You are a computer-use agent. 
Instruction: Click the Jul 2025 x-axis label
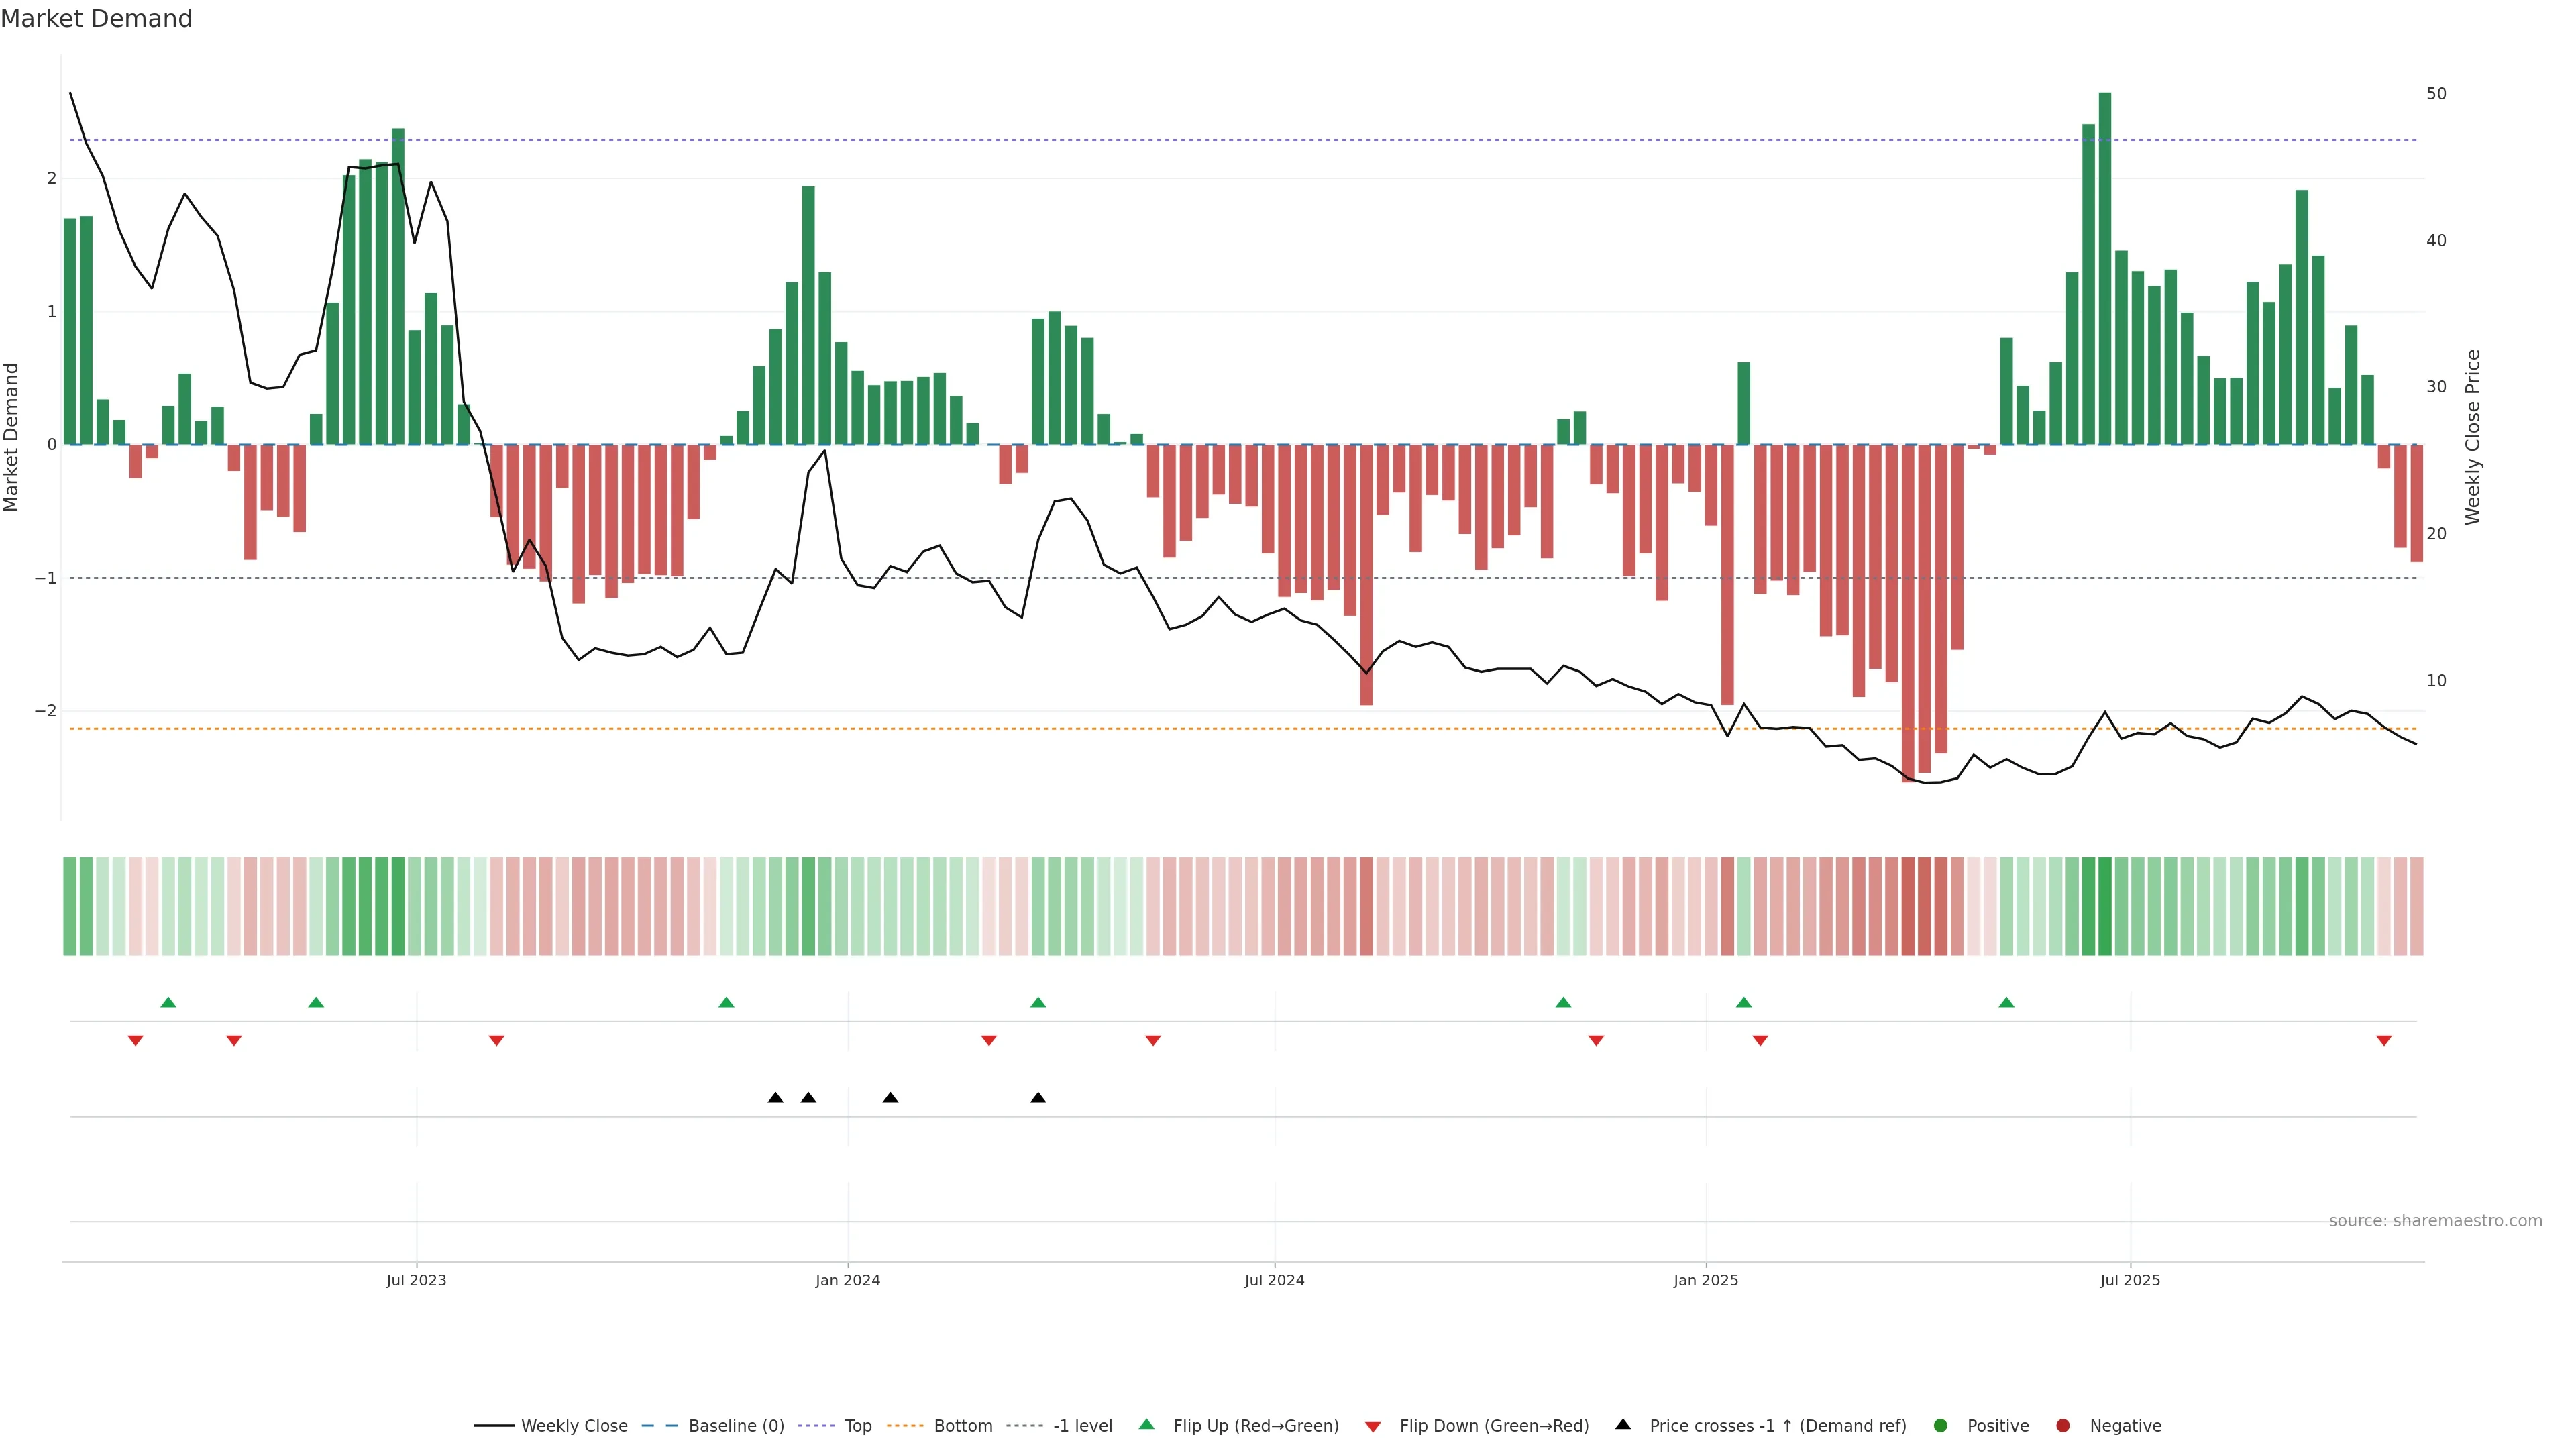pos(2130,1280)
